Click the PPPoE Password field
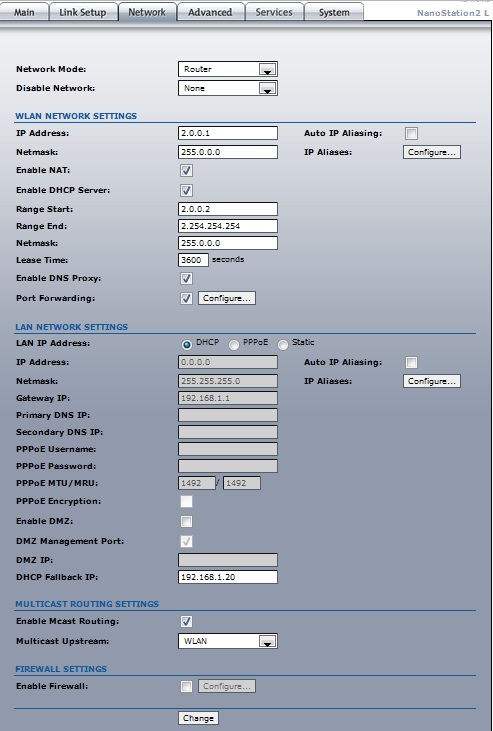Viewport: 493px width, 731px height. [x=228, y=466]
